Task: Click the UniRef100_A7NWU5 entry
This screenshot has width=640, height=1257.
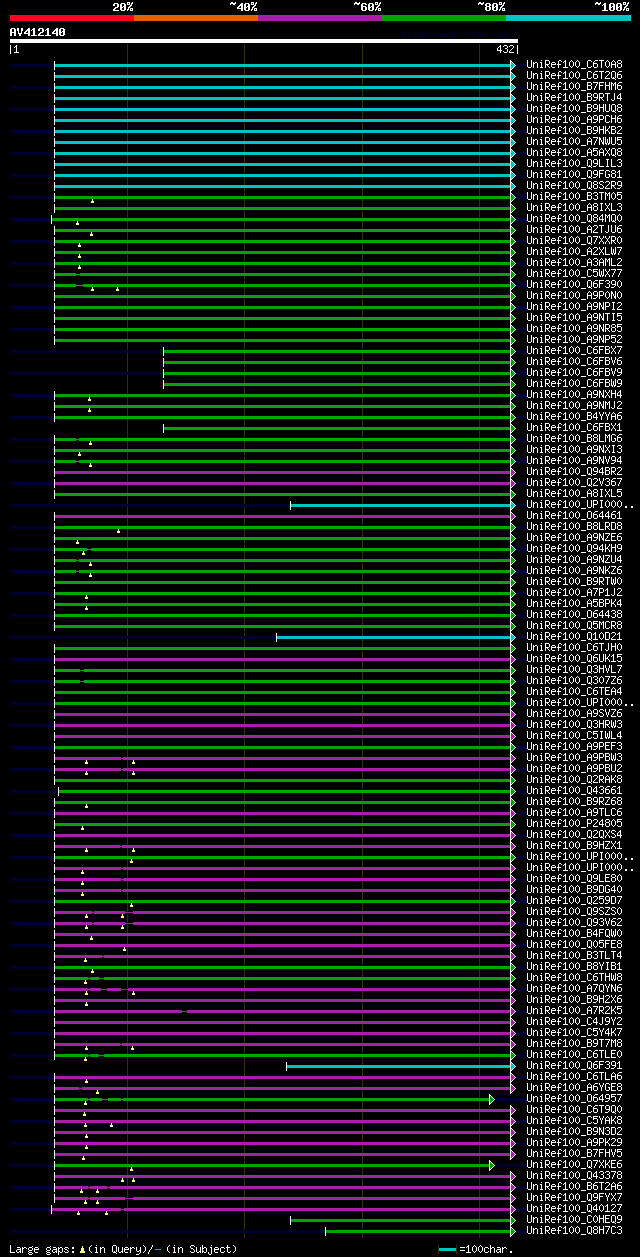Action: (x=574, y=141)
